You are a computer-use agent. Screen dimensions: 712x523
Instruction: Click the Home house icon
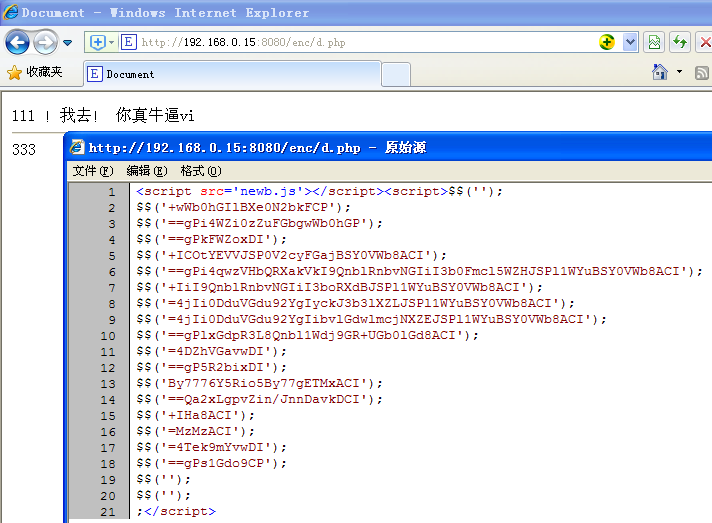[660, 72]
